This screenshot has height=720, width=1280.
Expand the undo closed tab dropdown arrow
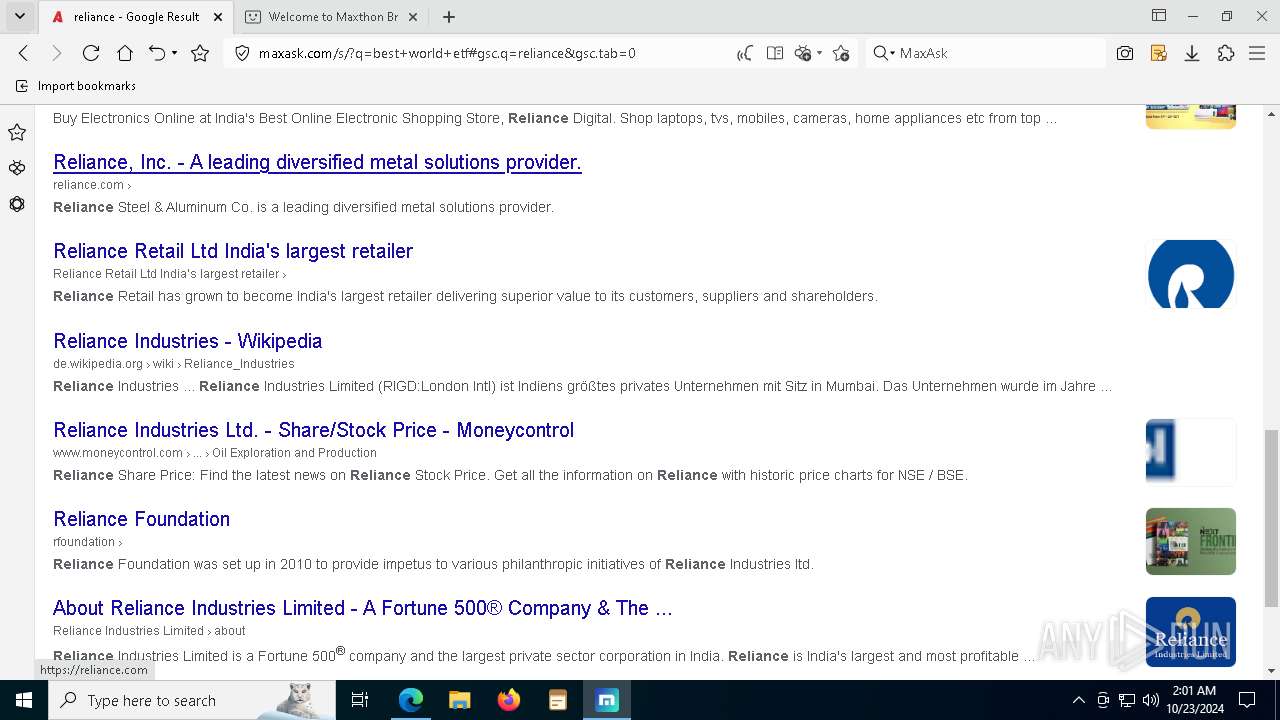(175, 53)
